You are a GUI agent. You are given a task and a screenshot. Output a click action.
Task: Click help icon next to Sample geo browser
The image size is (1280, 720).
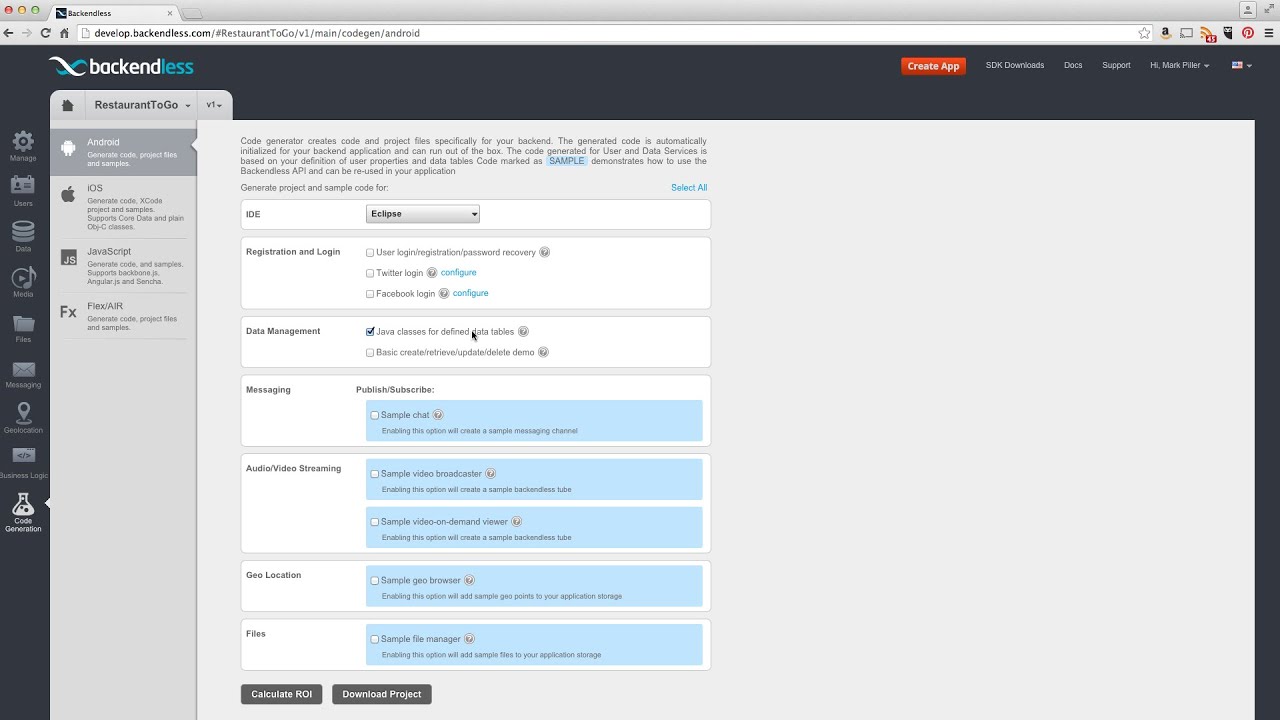(x=470, y=580)
